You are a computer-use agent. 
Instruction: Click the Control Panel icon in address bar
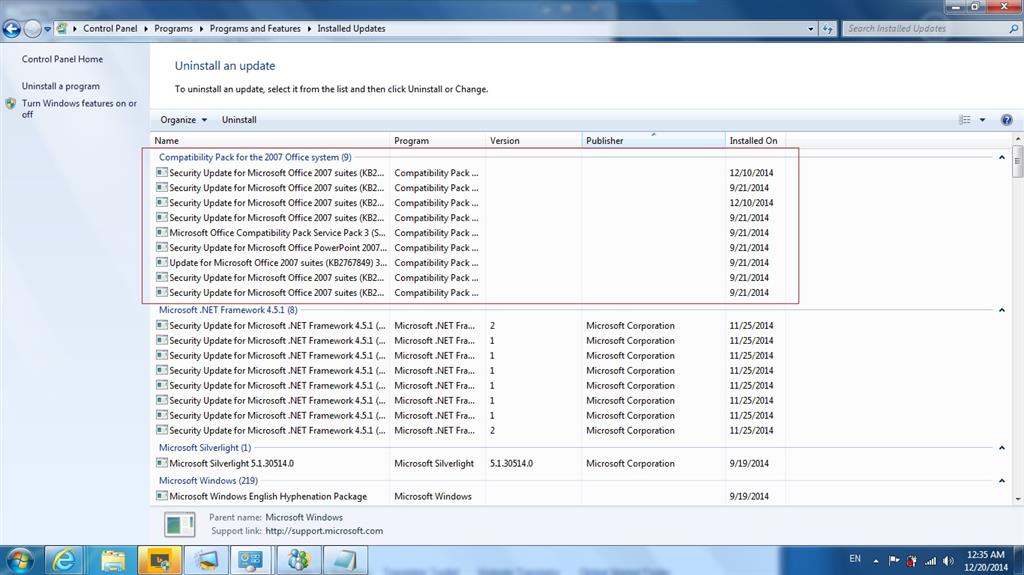coord(62,28)
